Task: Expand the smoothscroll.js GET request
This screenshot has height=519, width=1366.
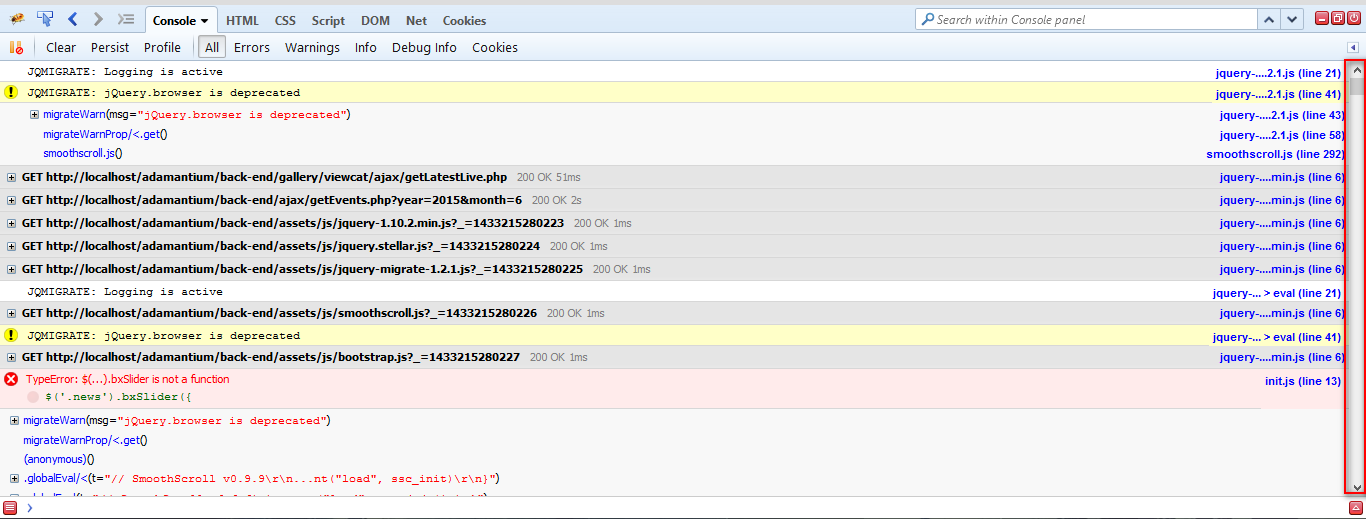Action: tap(12, 313)
